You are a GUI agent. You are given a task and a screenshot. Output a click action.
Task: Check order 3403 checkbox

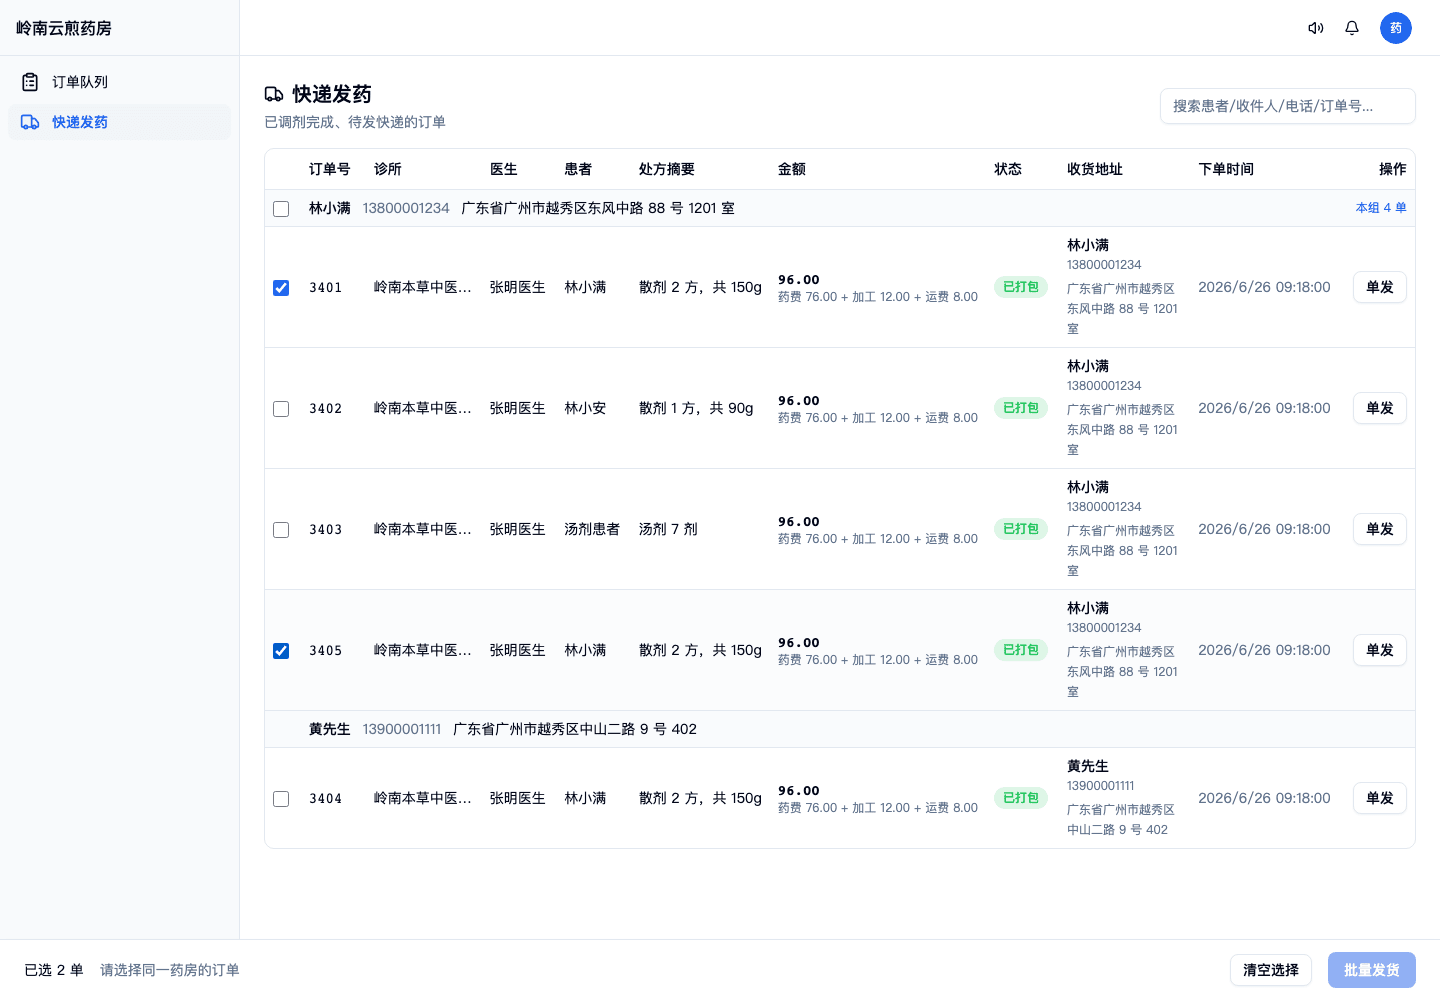(x=281, y=530)
